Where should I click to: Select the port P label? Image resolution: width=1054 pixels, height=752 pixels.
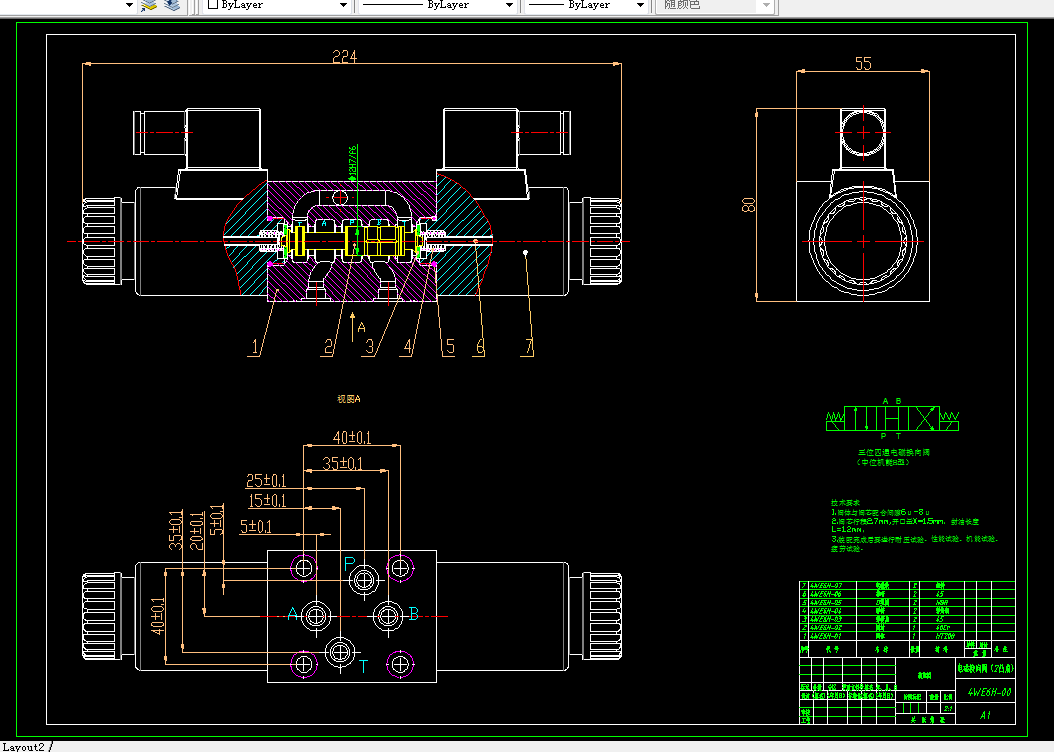[349, 565]
